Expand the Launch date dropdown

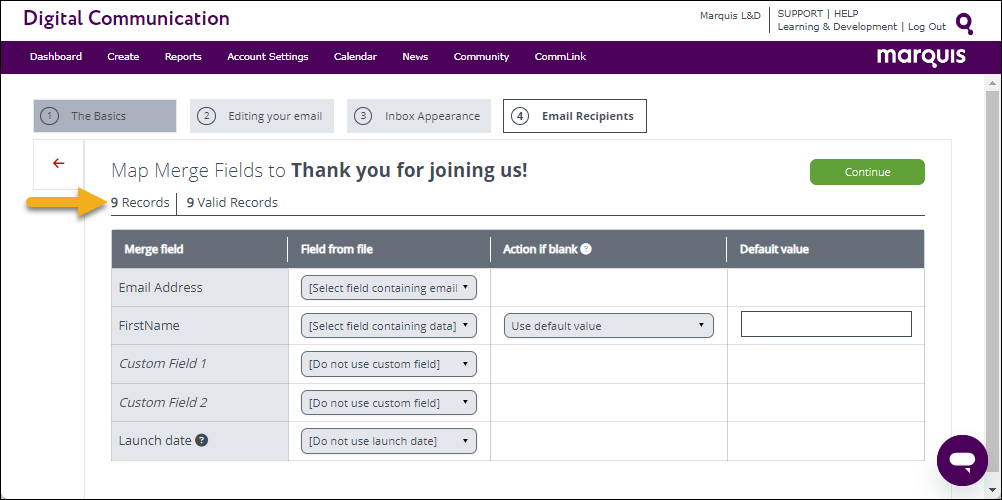388,441
